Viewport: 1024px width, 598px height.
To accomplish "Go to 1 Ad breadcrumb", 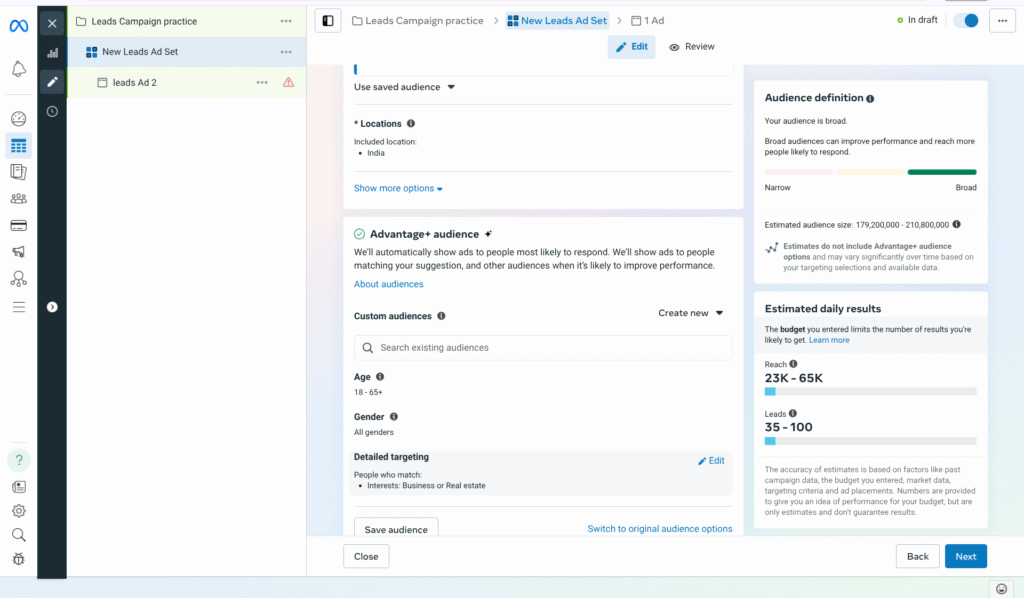I will pos(648,21).
